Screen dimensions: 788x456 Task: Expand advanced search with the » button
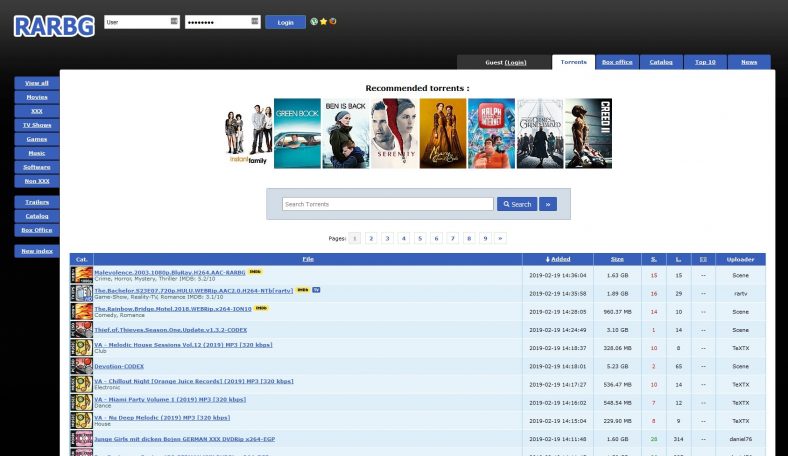(x=548, y=204)
